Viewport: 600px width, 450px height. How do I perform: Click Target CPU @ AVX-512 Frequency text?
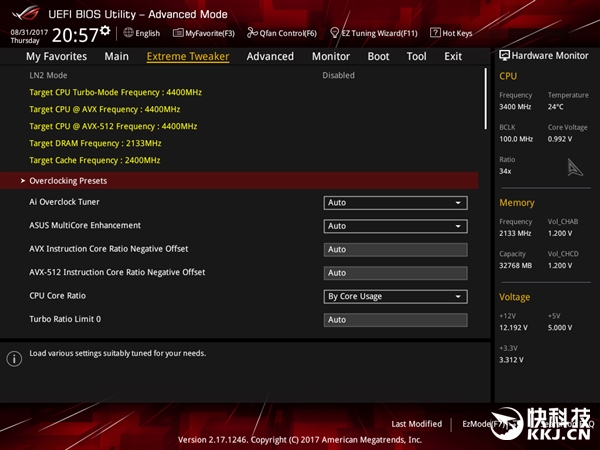(113, 126)
